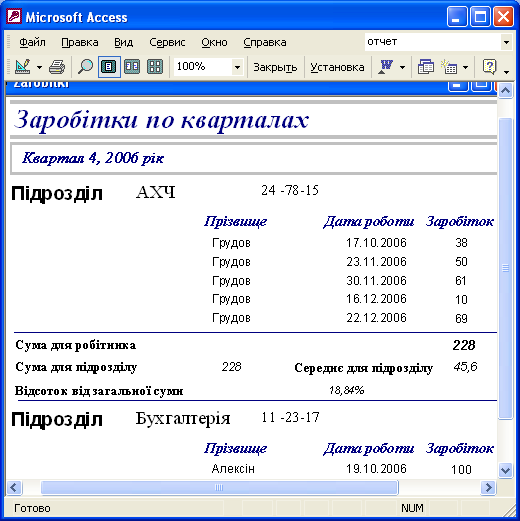This screenshot has width=520, height=521.
Task: Click horizontal scrollbar left arrow
Action: point(14,487)
